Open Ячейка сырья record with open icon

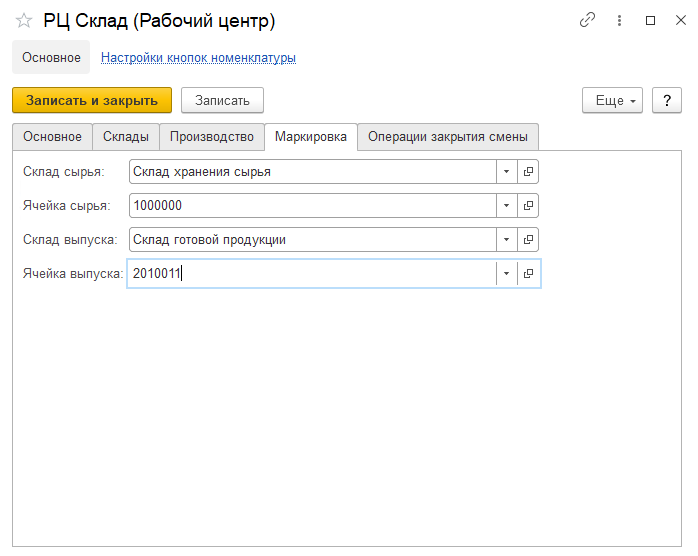(529, 205)
